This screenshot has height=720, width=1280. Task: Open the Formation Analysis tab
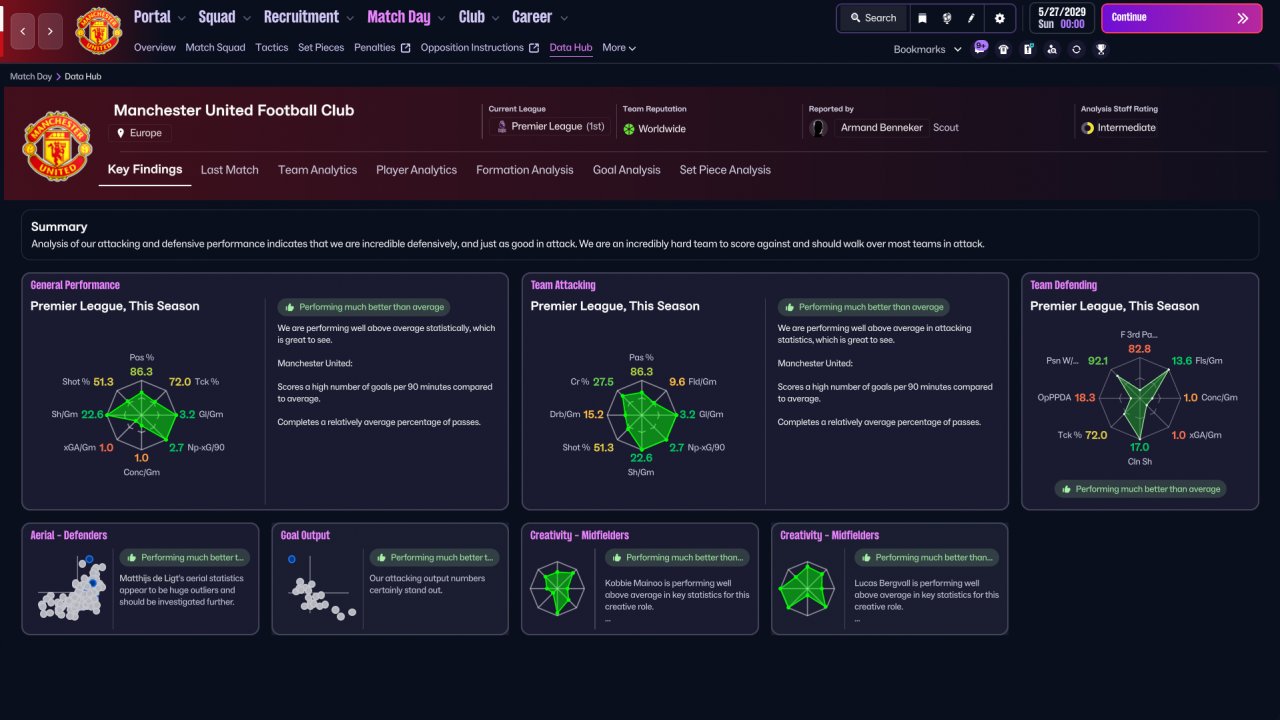[525, 170]
